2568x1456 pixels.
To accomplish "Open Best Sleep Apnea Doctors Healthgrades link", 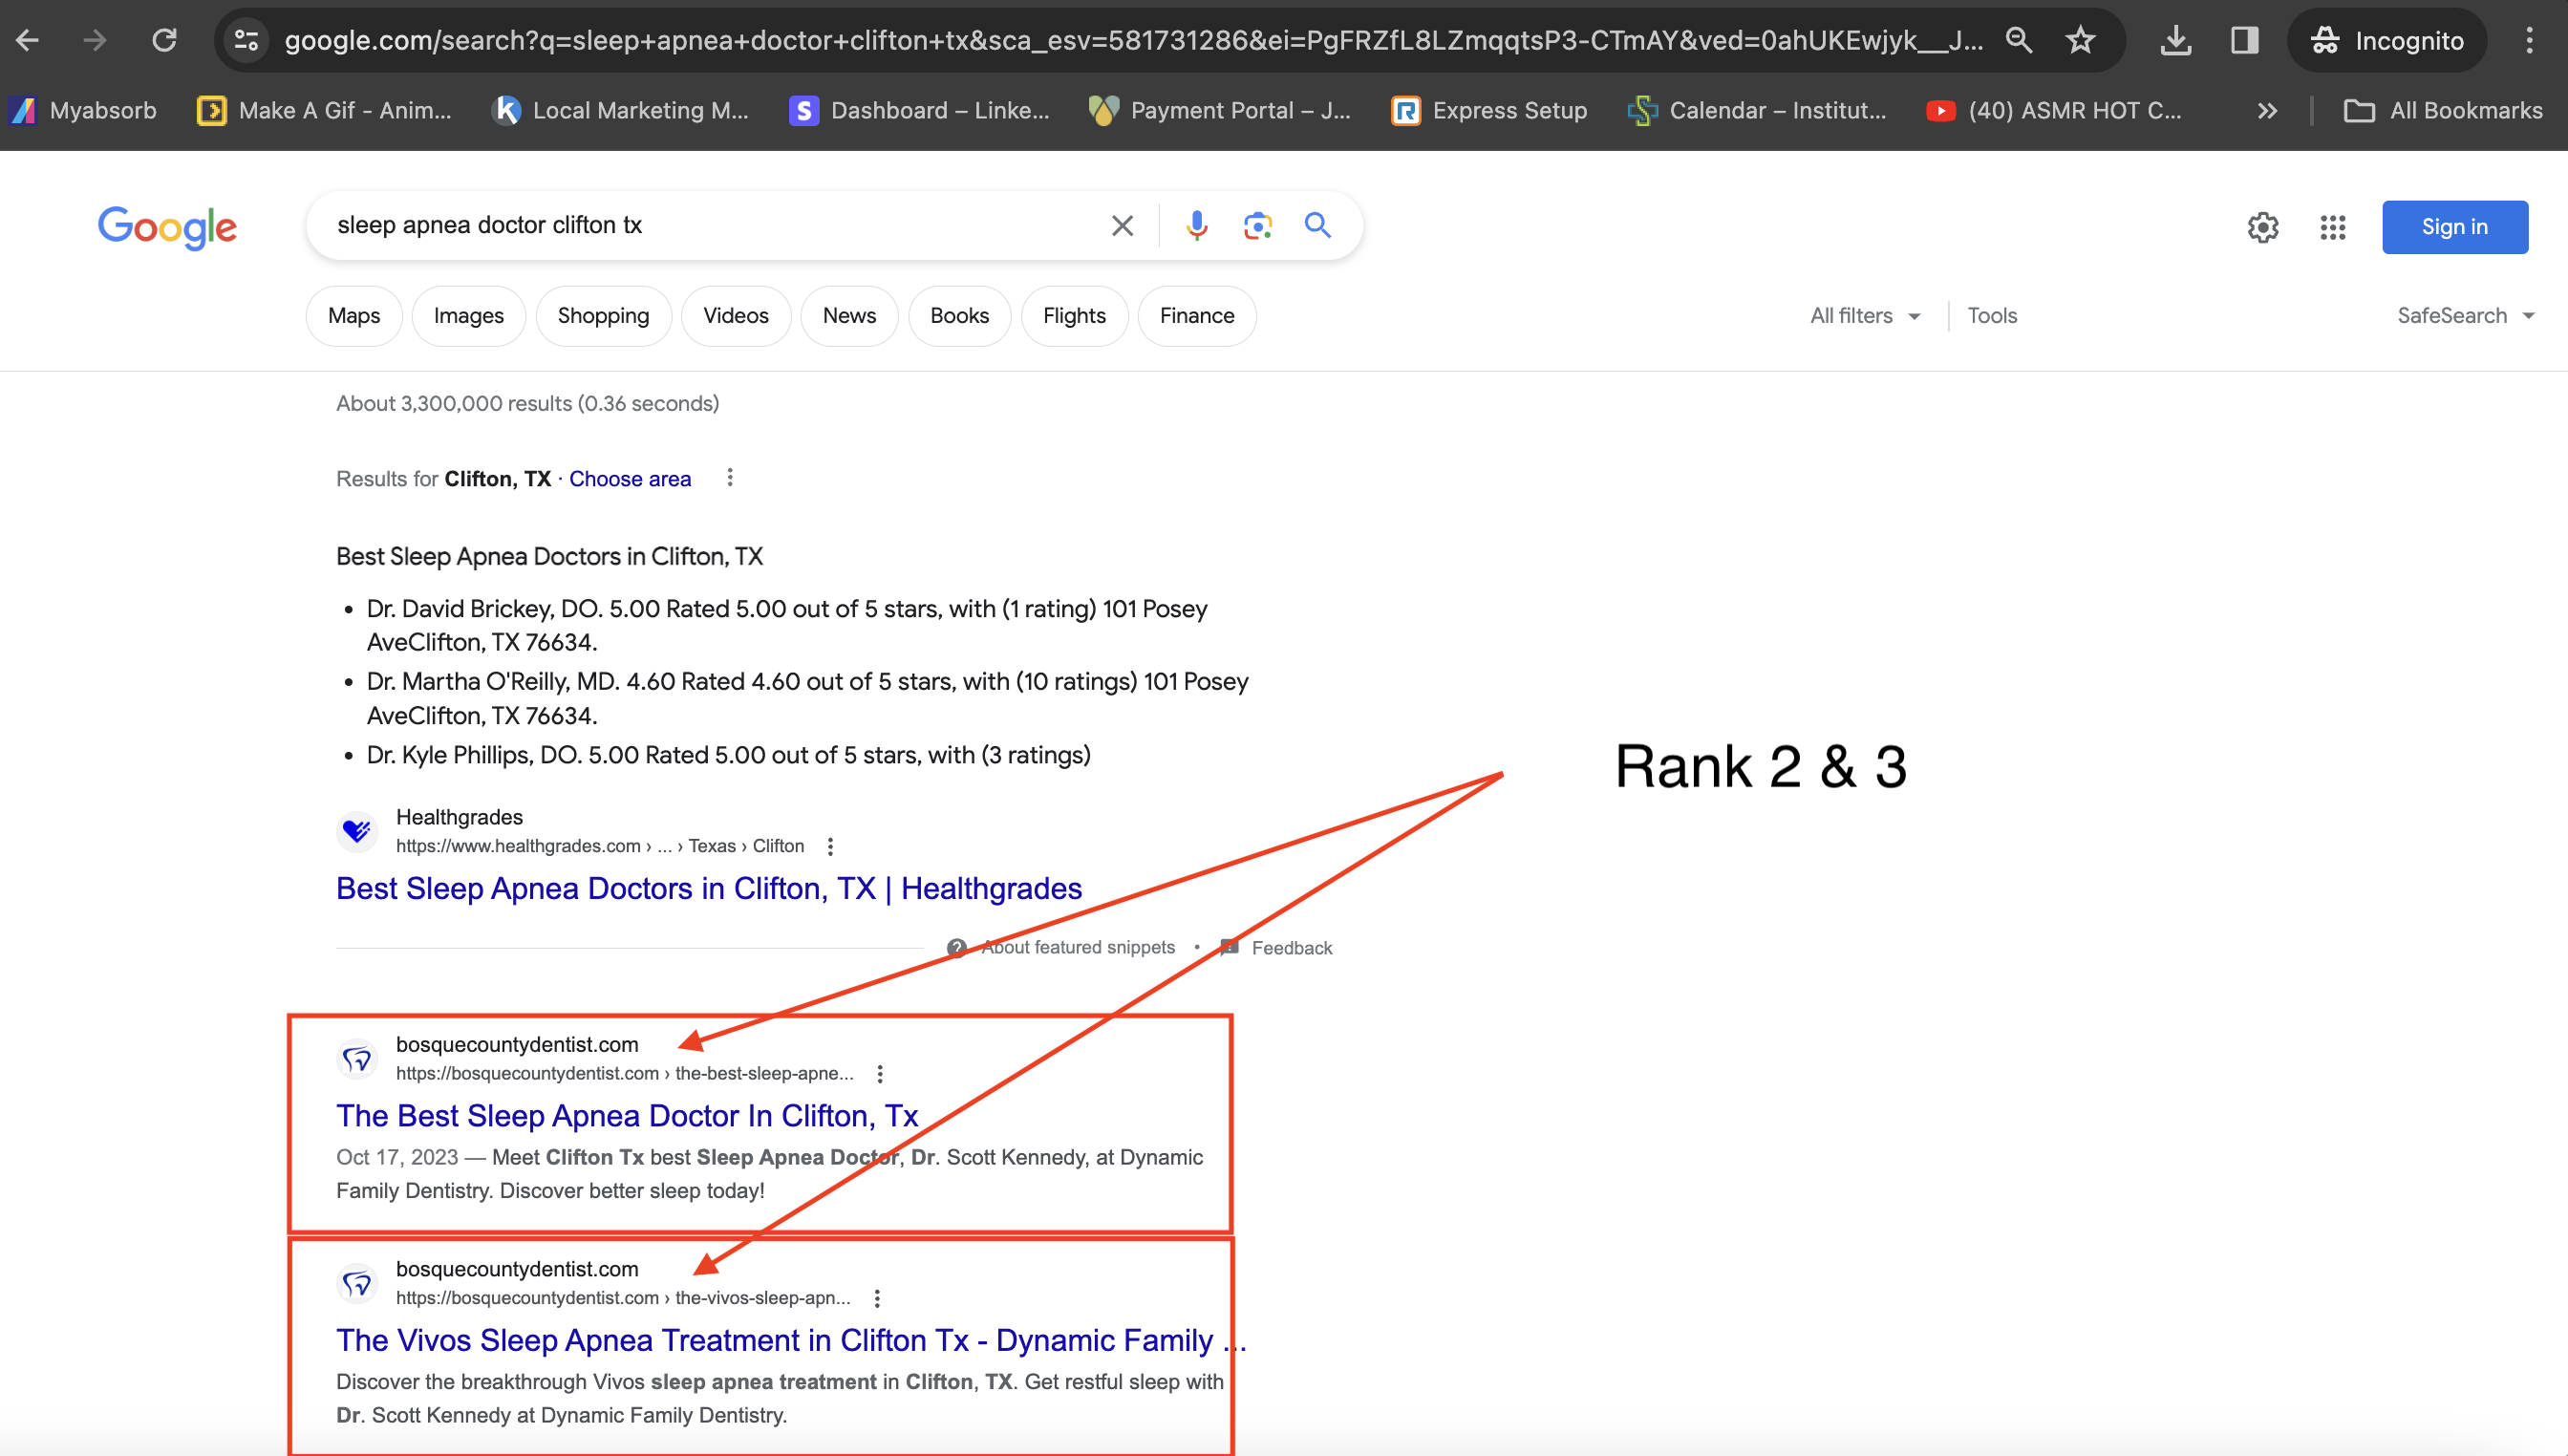I will [x=709, y=888].
